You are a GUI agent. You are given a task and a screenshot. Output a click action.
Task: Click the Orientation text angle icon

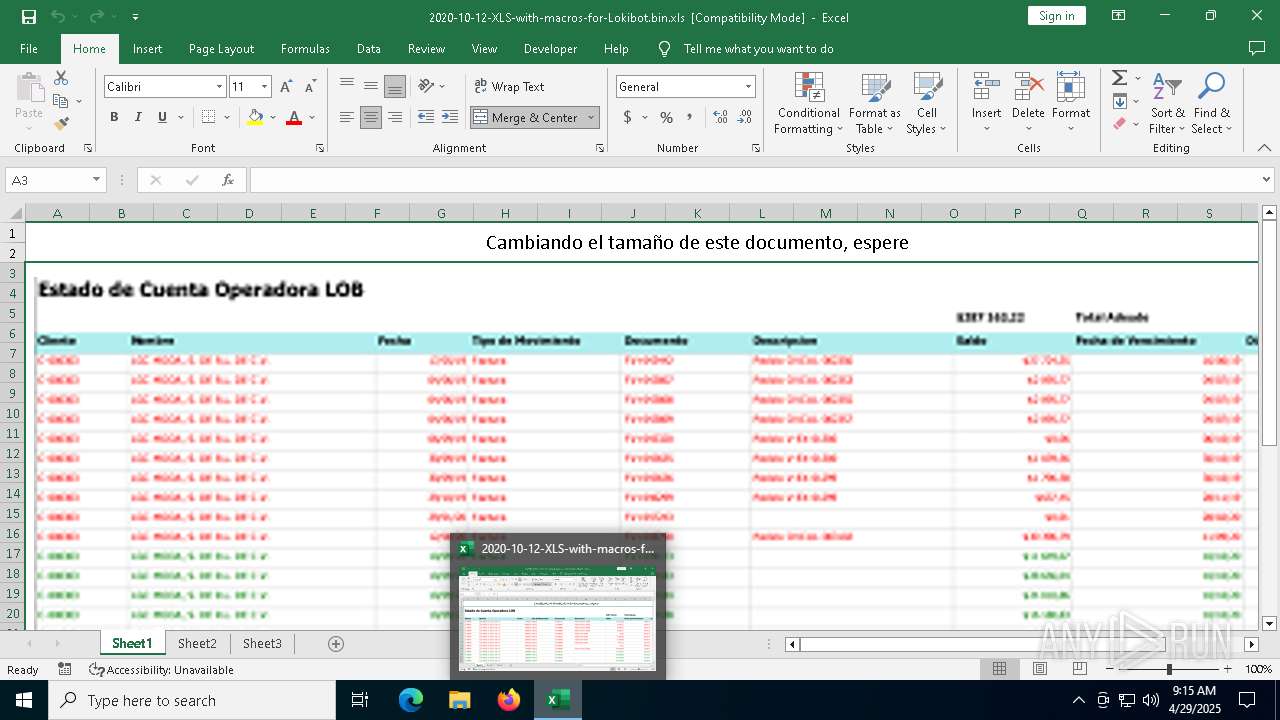pos(427,86)
